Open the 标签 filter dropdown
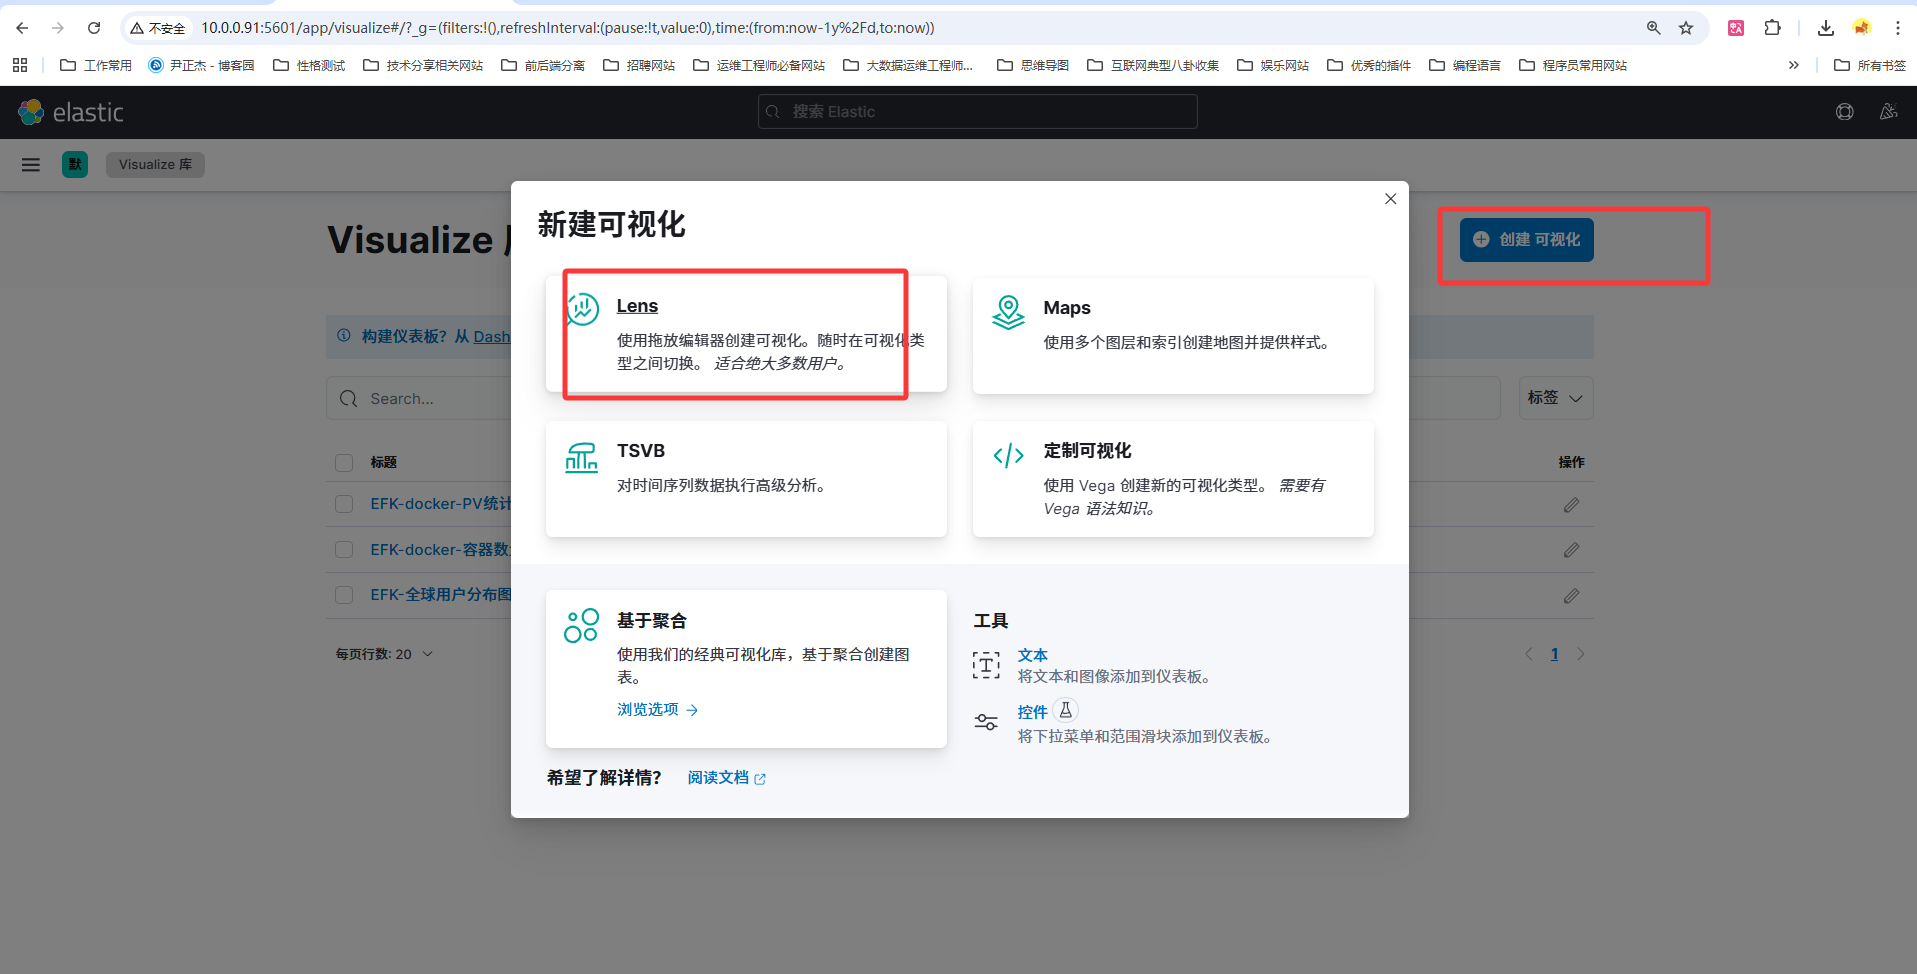Viewport: 1917px width, 974px height. (x=1555, y=398)
